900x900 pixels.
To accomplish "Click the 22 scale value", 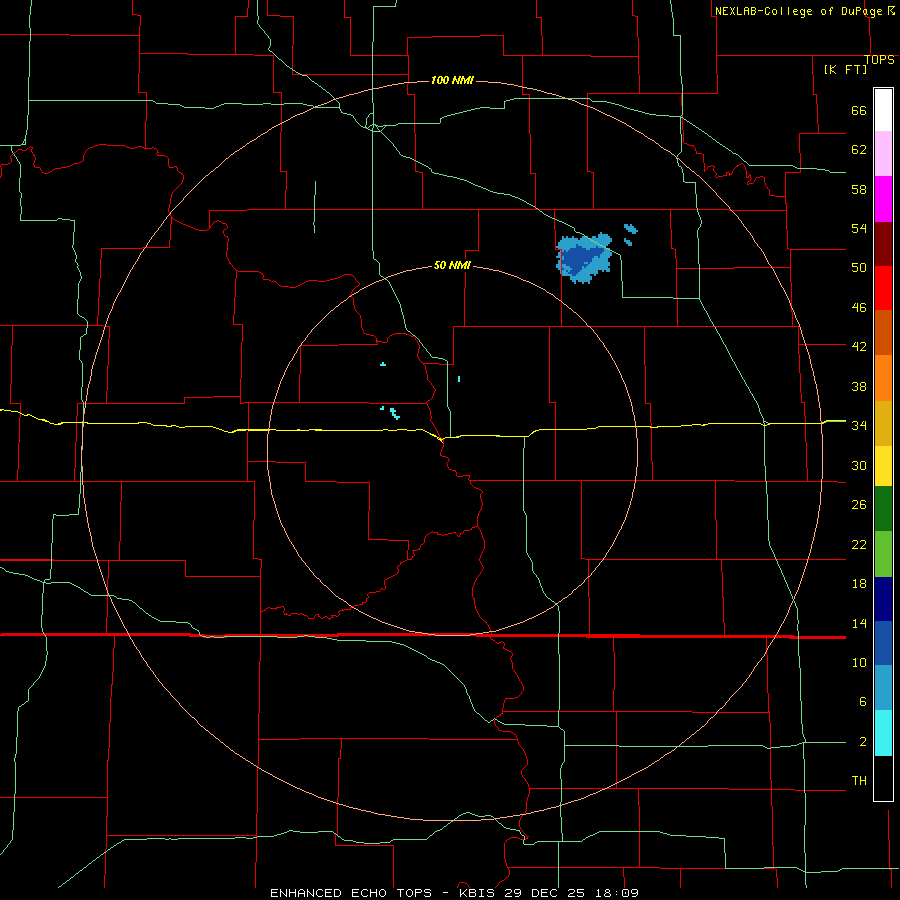I will click(x=859, y=544).
